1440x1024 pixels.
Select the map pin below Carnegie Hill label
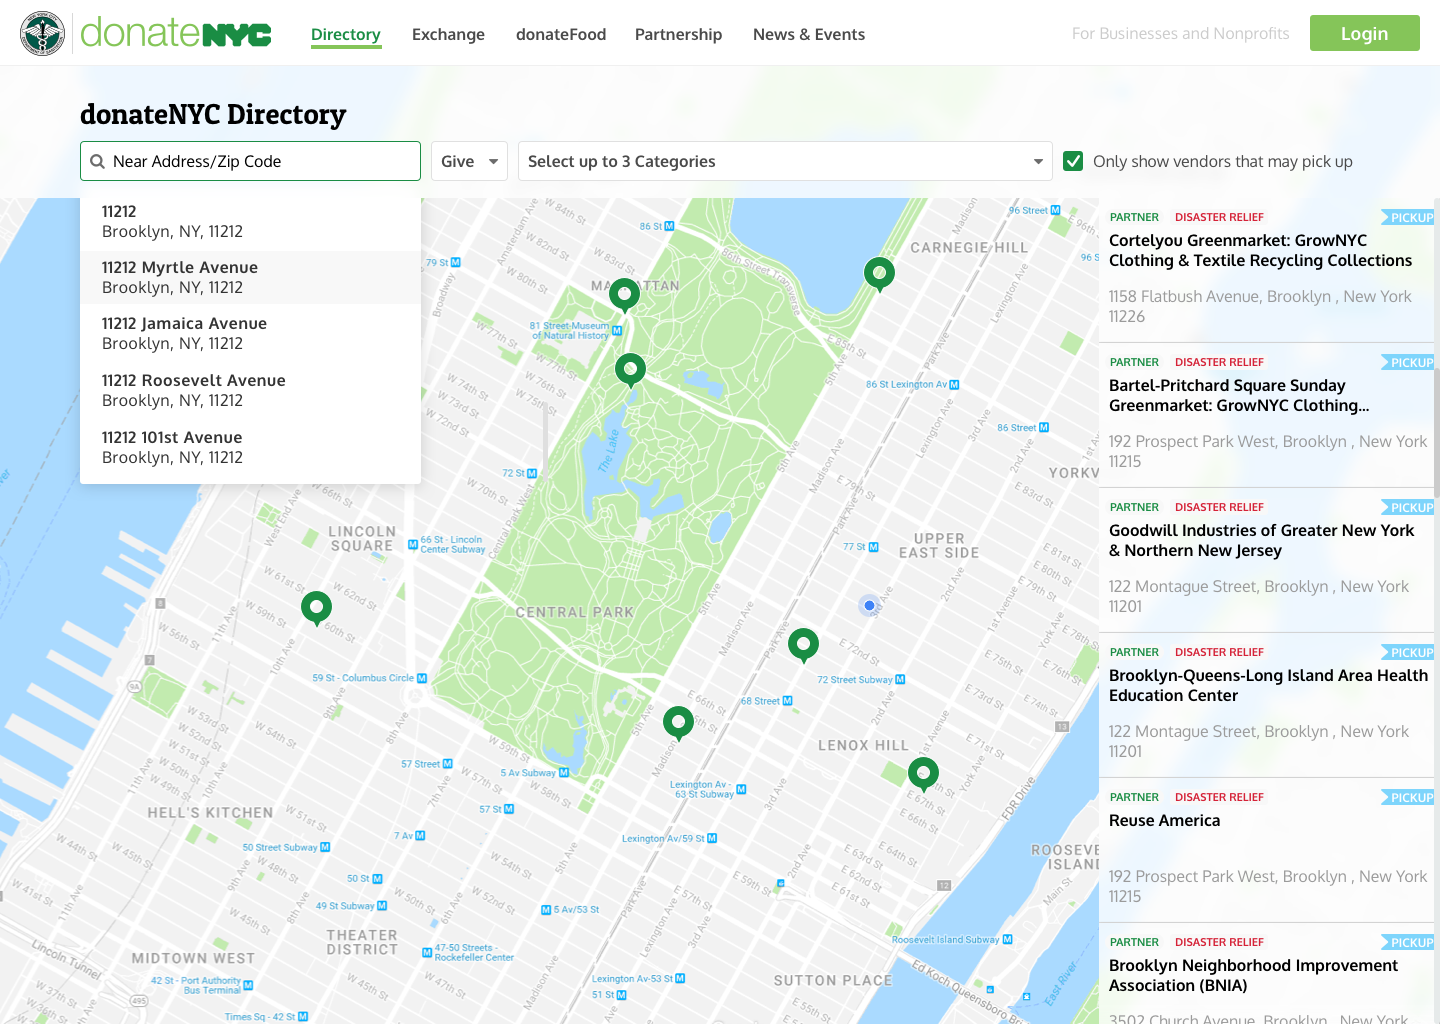tap(879, 274)
